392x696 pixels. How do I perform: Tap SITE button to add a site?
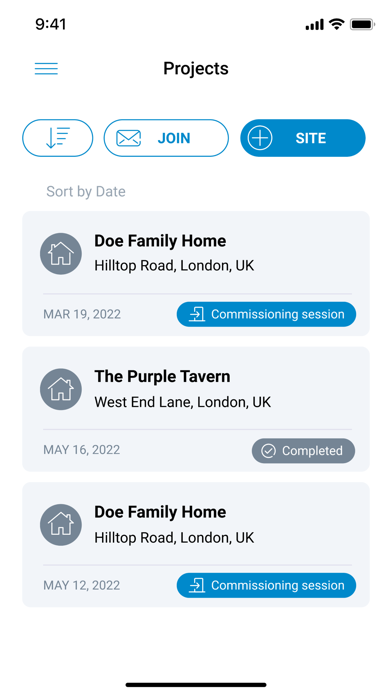click(303, 138)
